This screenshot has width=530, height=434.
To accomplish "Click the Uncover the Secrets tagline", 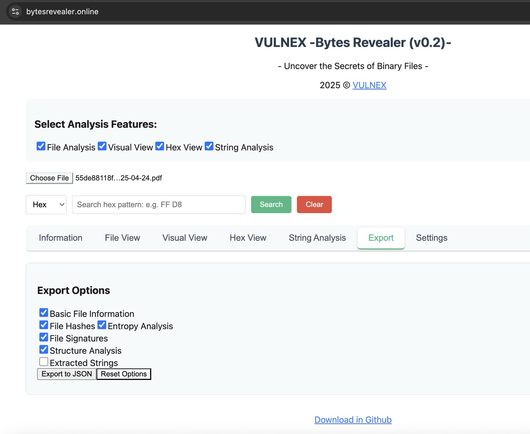I will (x=353, y=66).
